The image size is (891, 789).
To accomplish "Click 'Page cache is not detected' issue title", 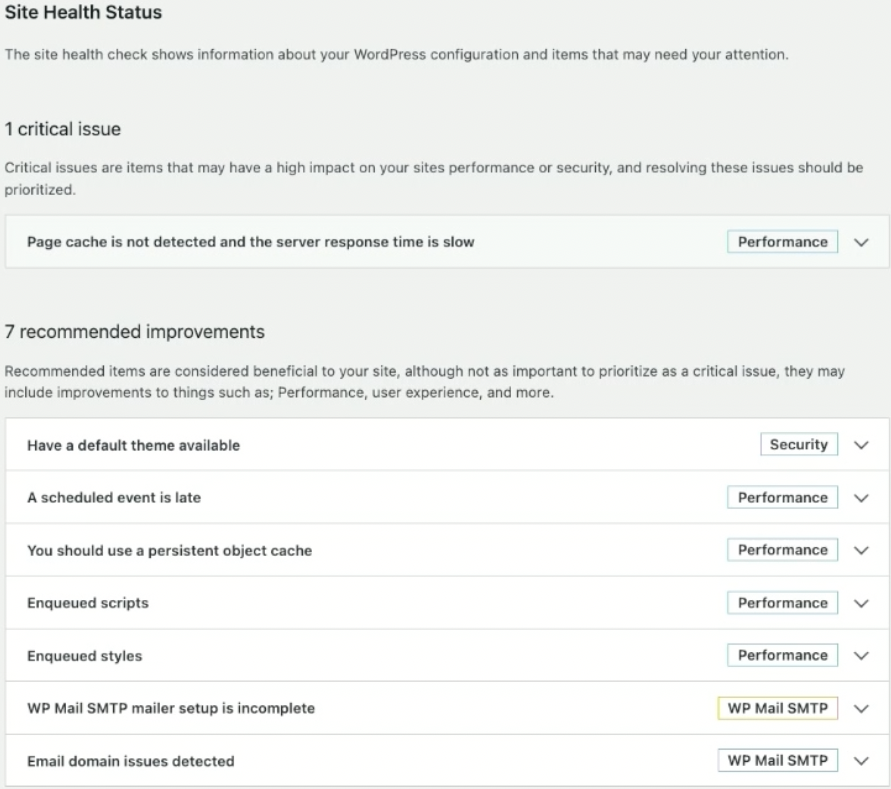I will point(251,242).
